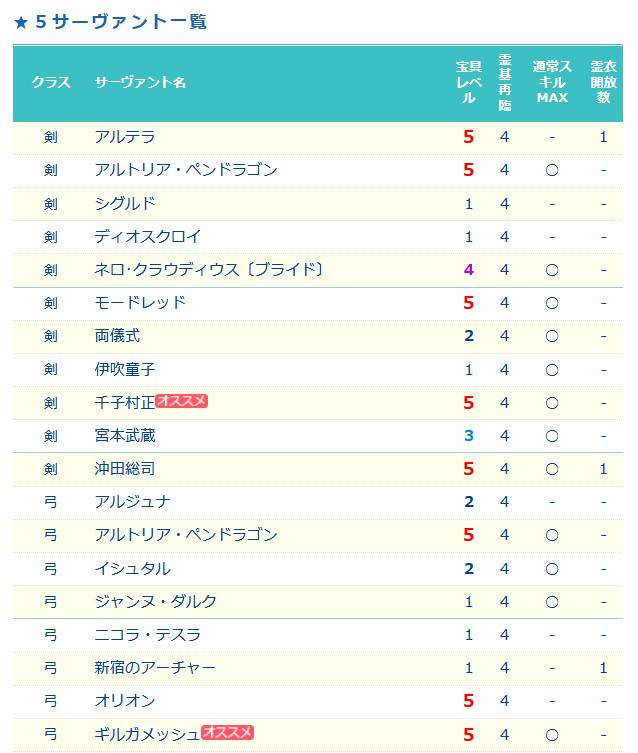Click skill MAX circle for 宮本武蔵
638x753 pixels.
552,436
